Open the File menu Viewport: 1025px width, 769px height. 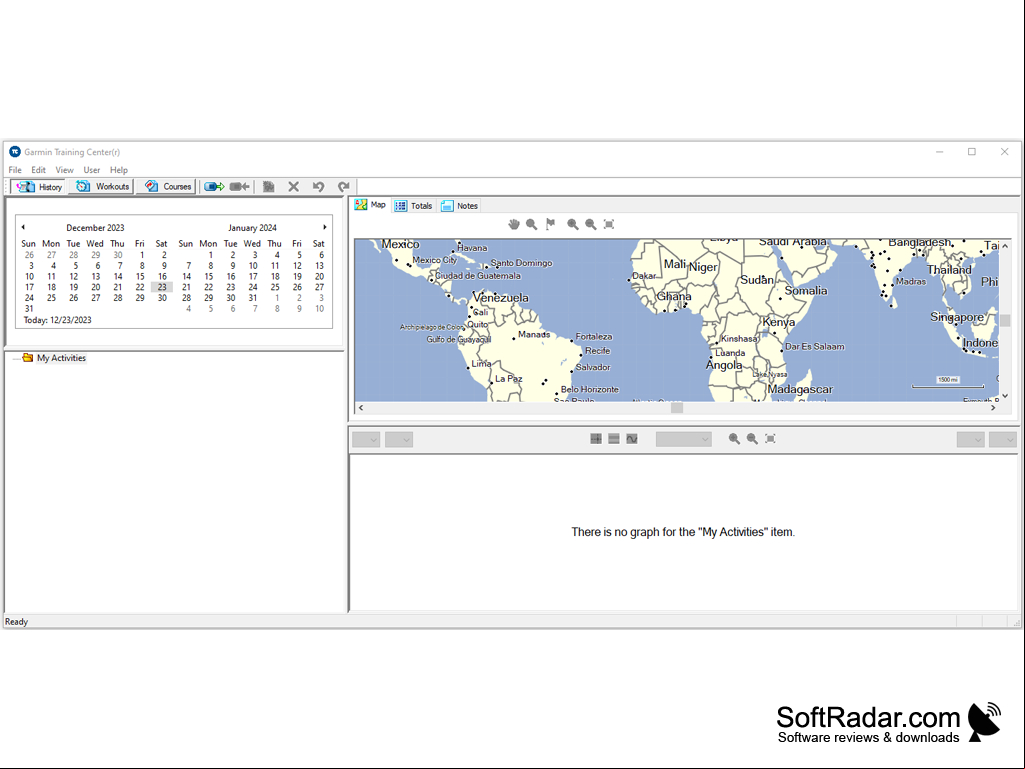15,170
